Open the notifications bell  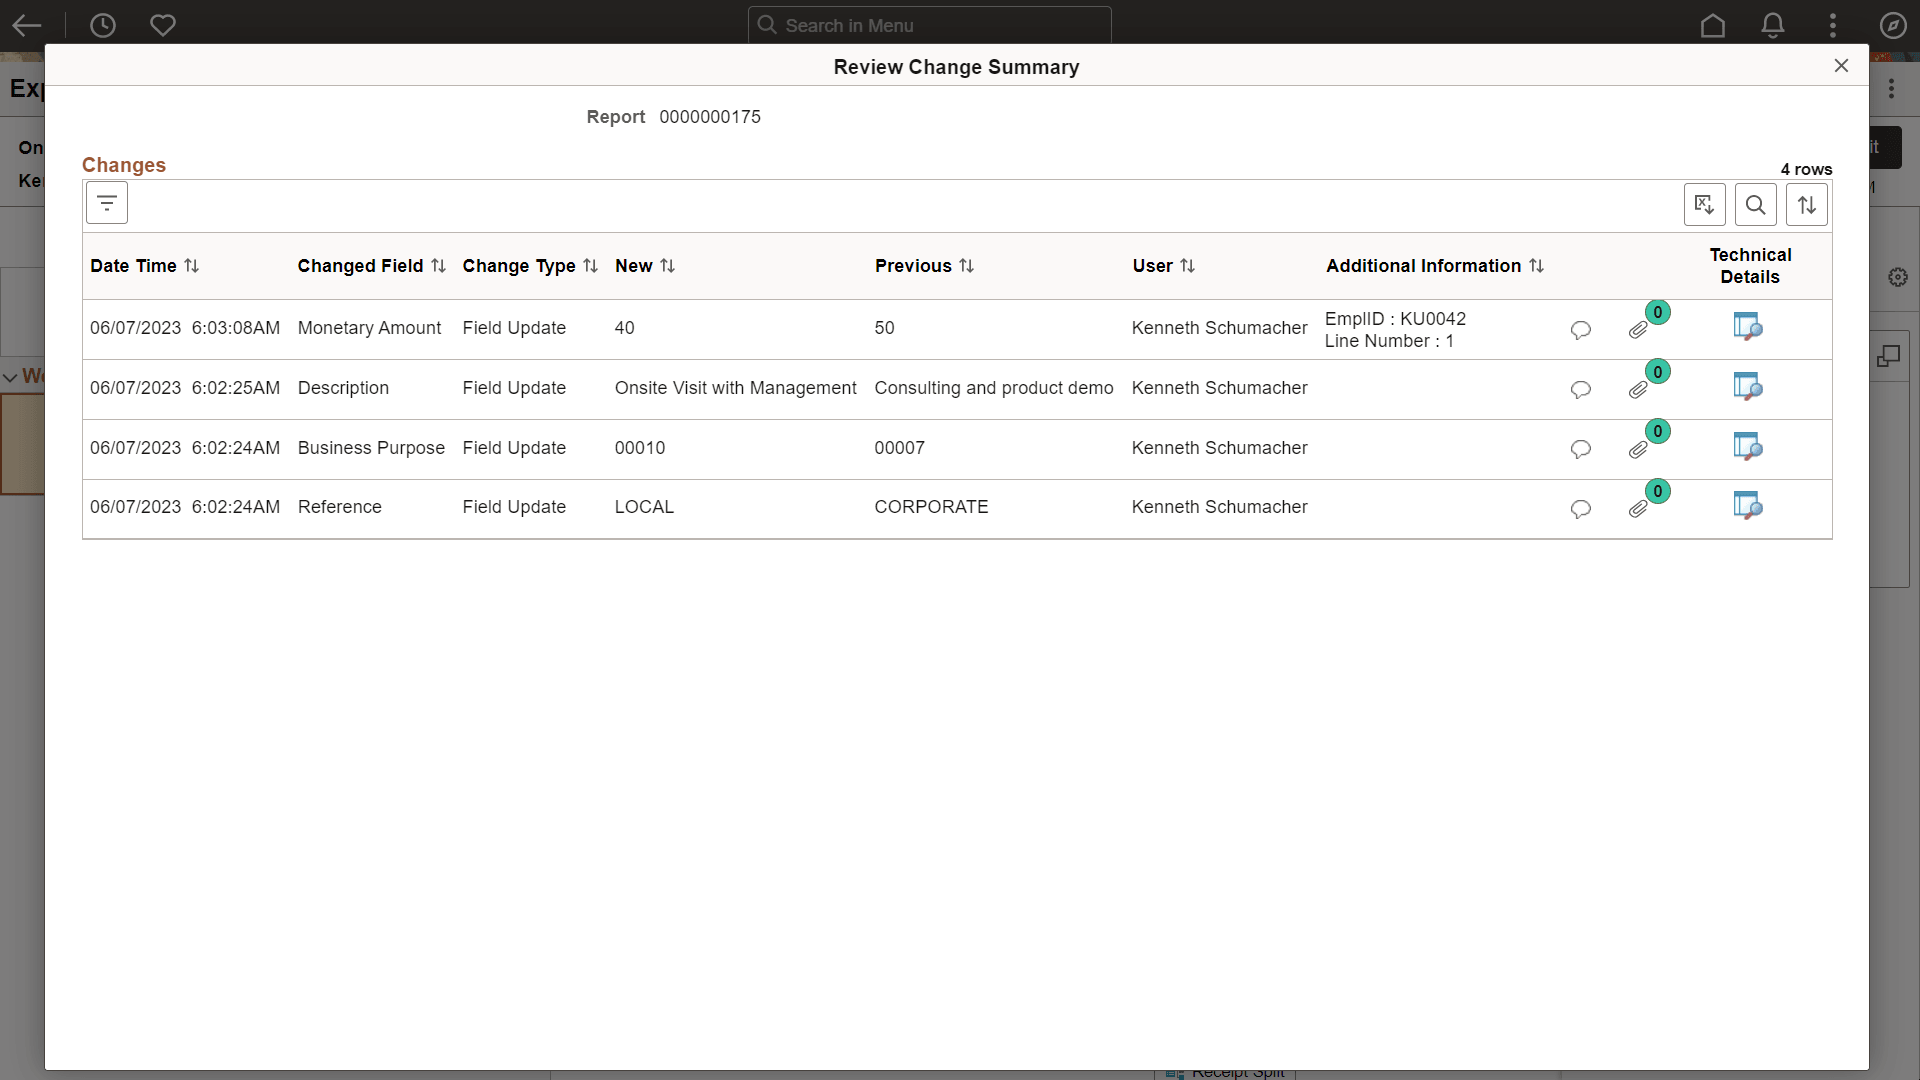point(1772,25)
